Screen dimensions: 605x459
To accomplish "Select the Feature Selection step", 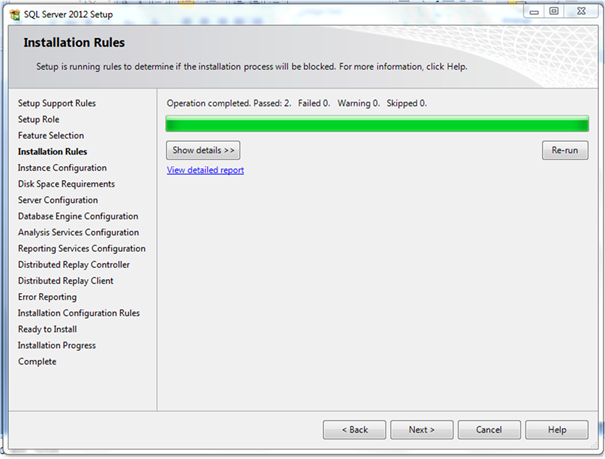I will [x=51, y=136].
